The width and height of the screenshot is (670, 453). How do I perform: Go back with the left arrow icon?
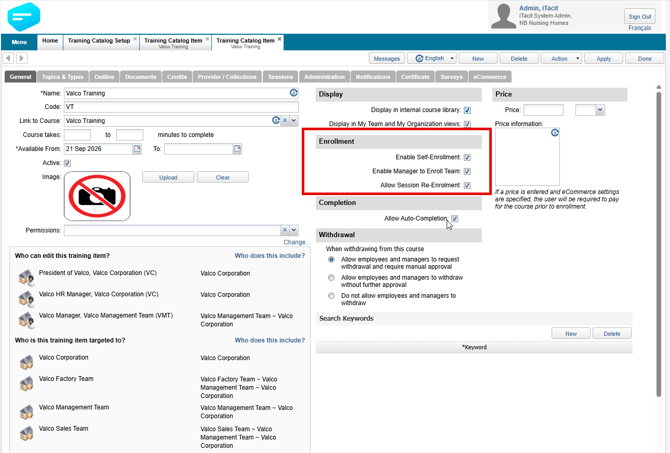coord(9,58)
